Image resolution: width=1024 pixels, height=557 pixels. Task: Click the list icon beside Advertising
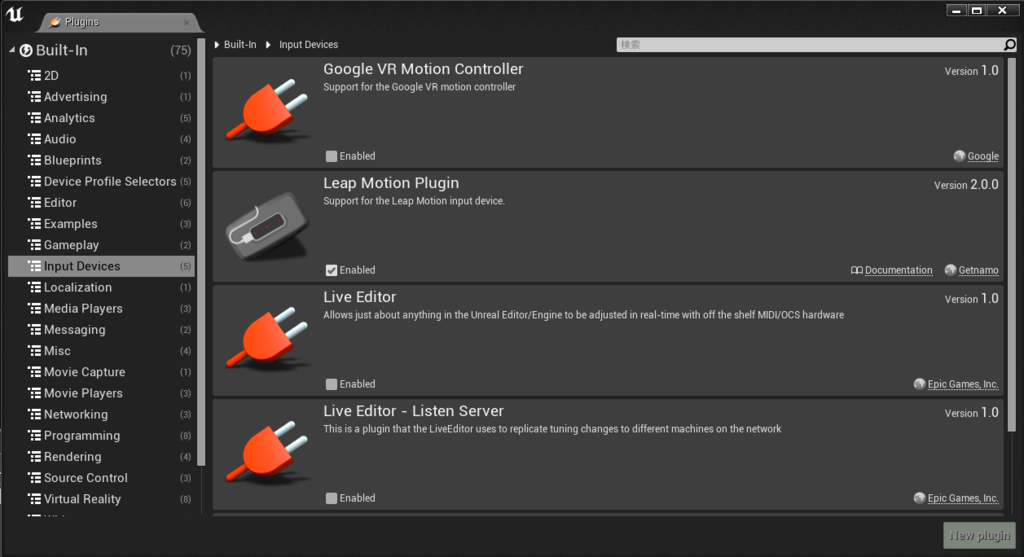[x=35, y=97]
